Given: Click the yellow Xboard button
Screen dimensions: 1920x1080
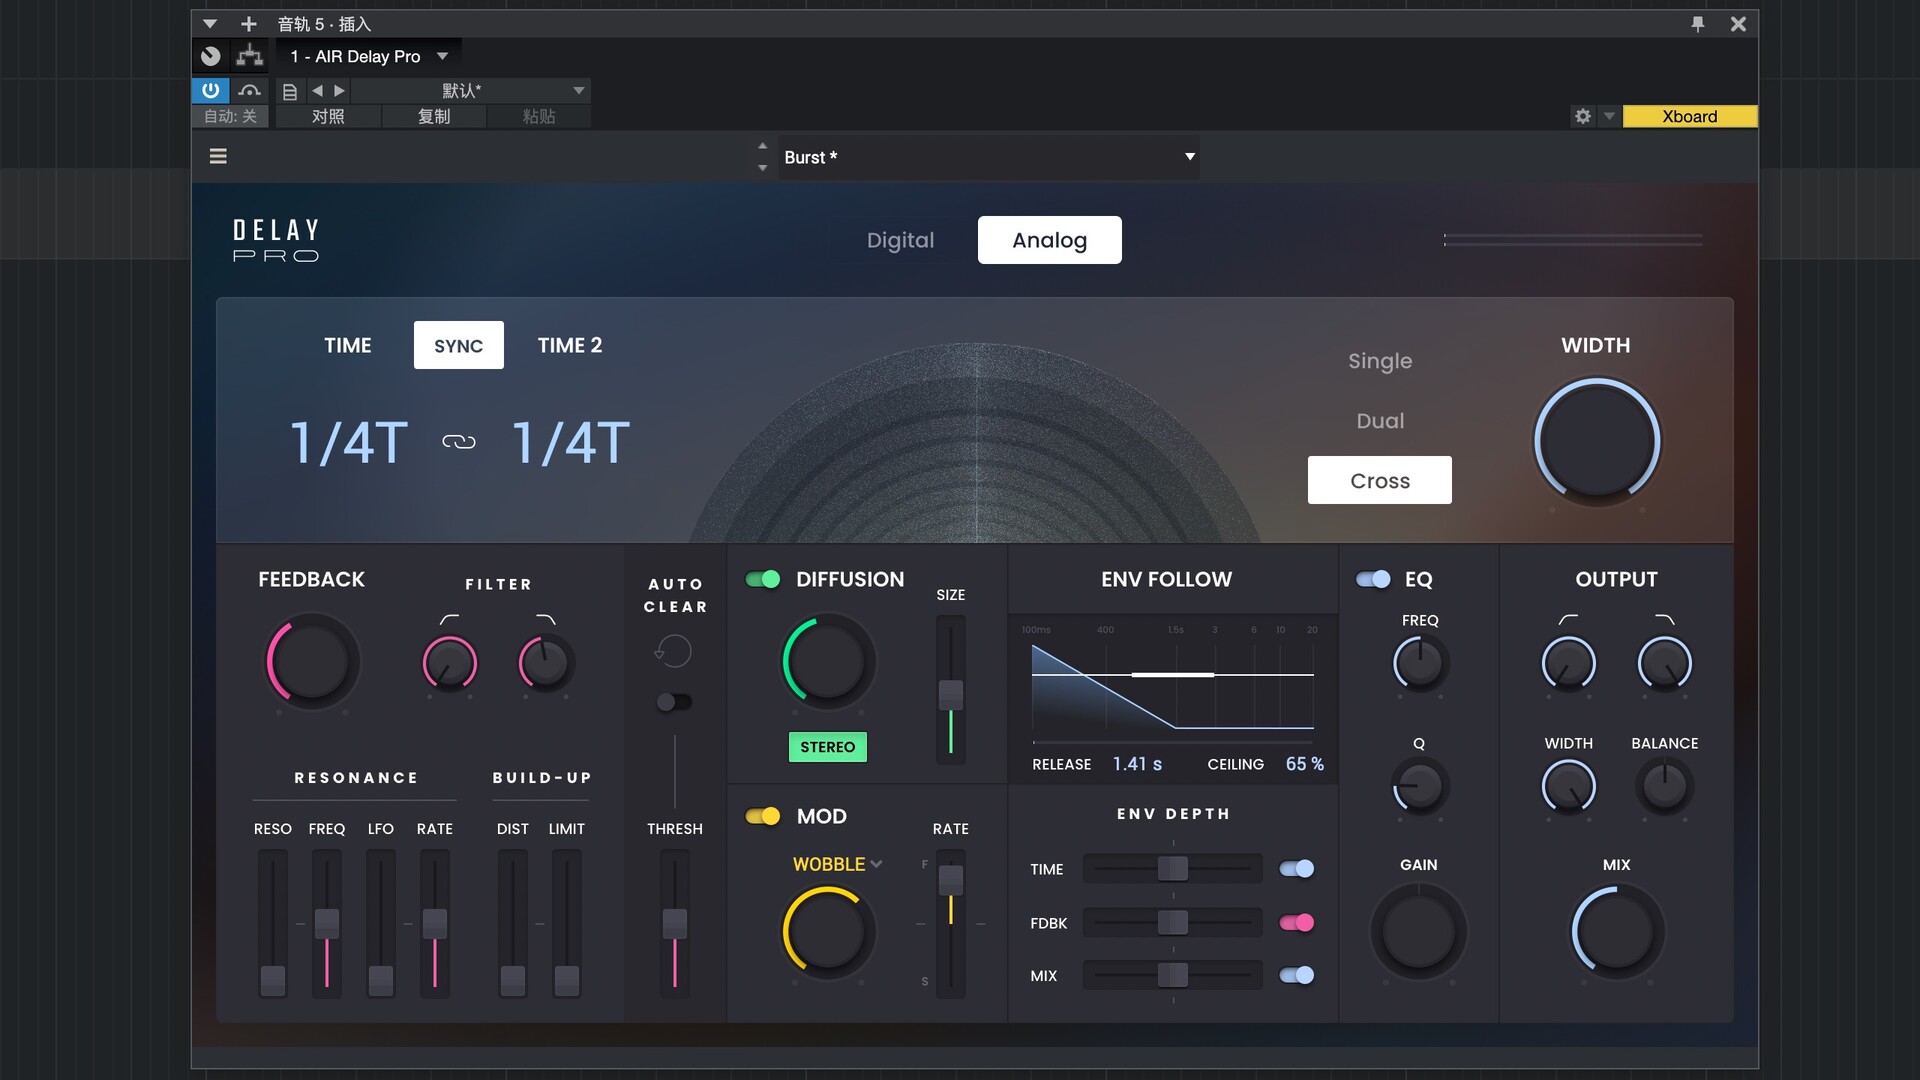Looking at the screenshot, I should click(1689, 116).
